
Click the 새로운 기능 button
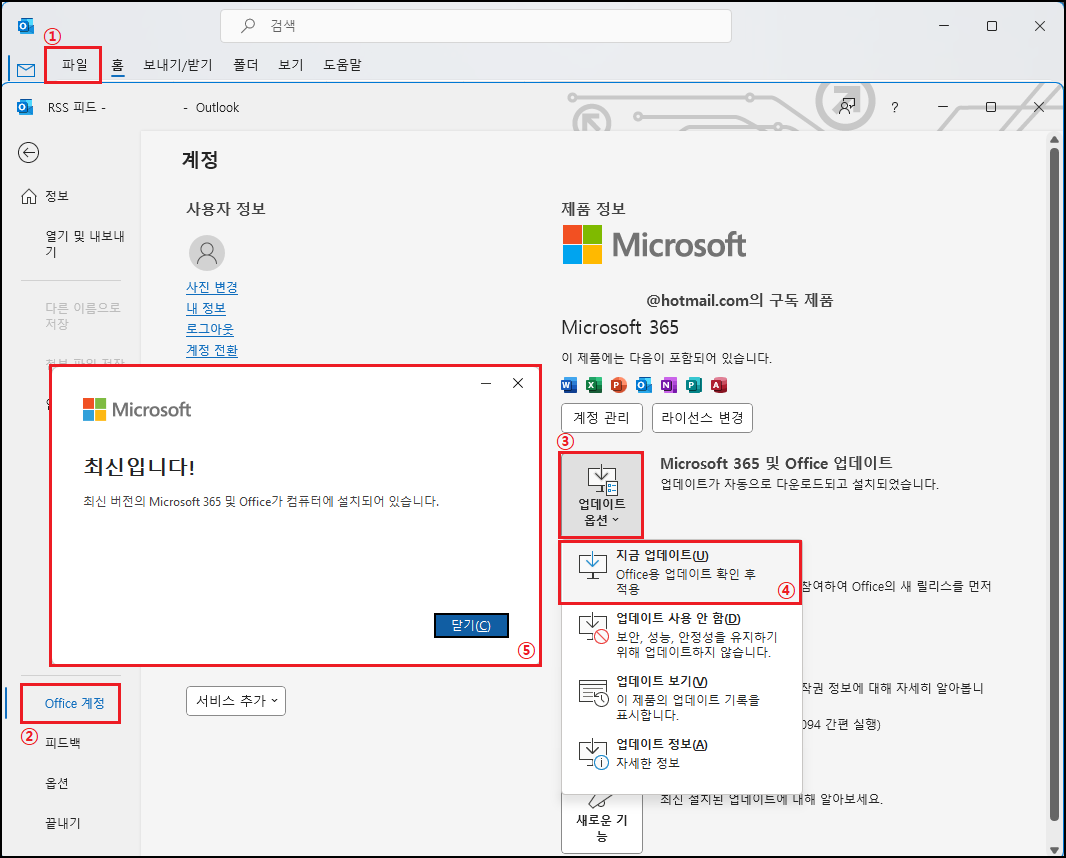(602, 823)
